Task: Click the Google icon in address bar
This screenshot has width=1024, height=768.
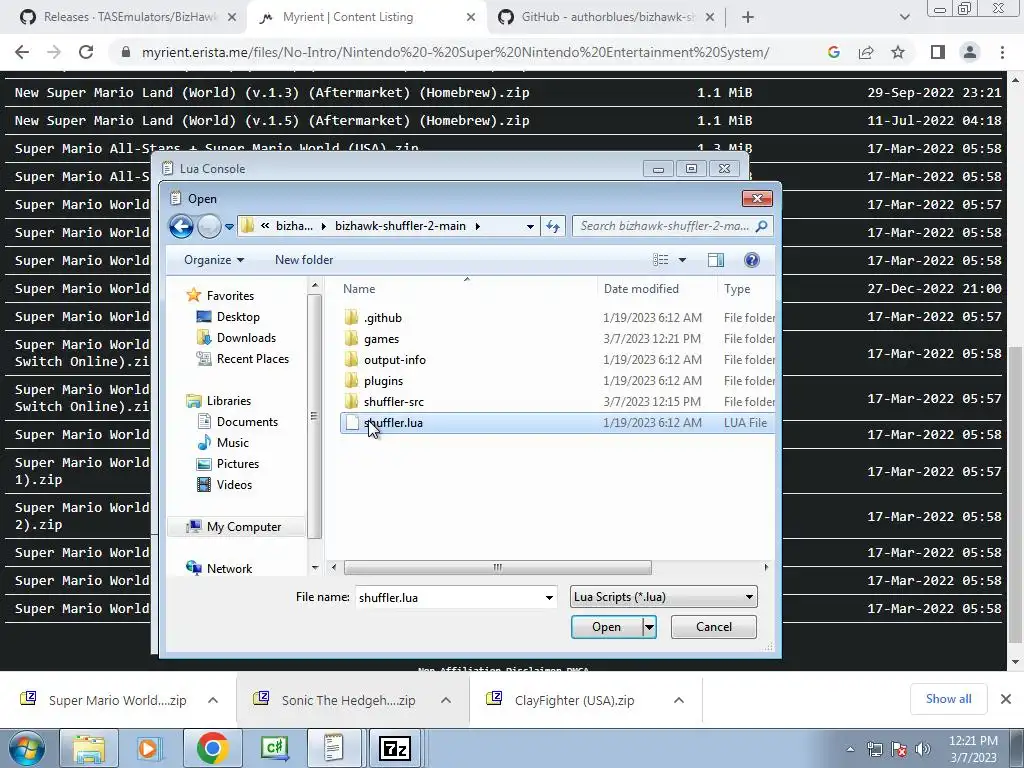Action: point(833,52)
